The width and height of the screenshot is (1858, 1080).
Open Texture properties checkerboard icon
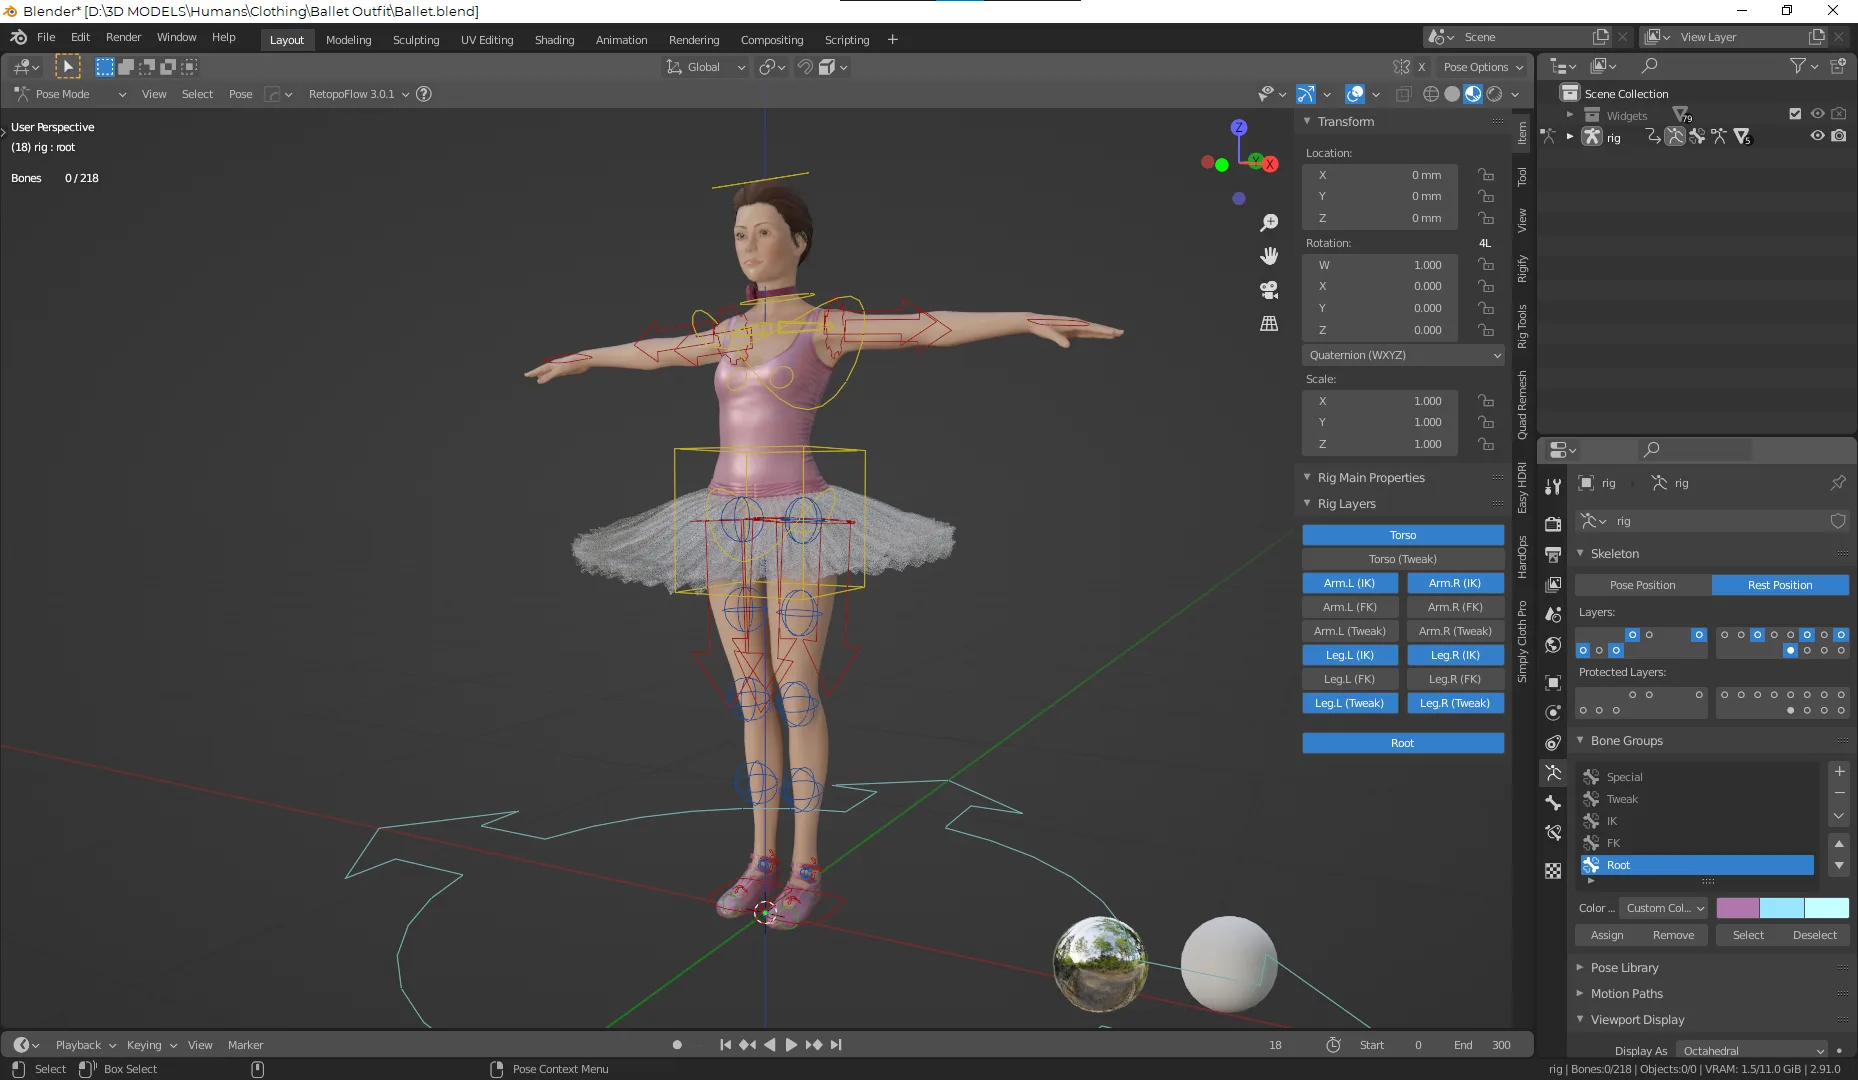tap(1553, 870)
